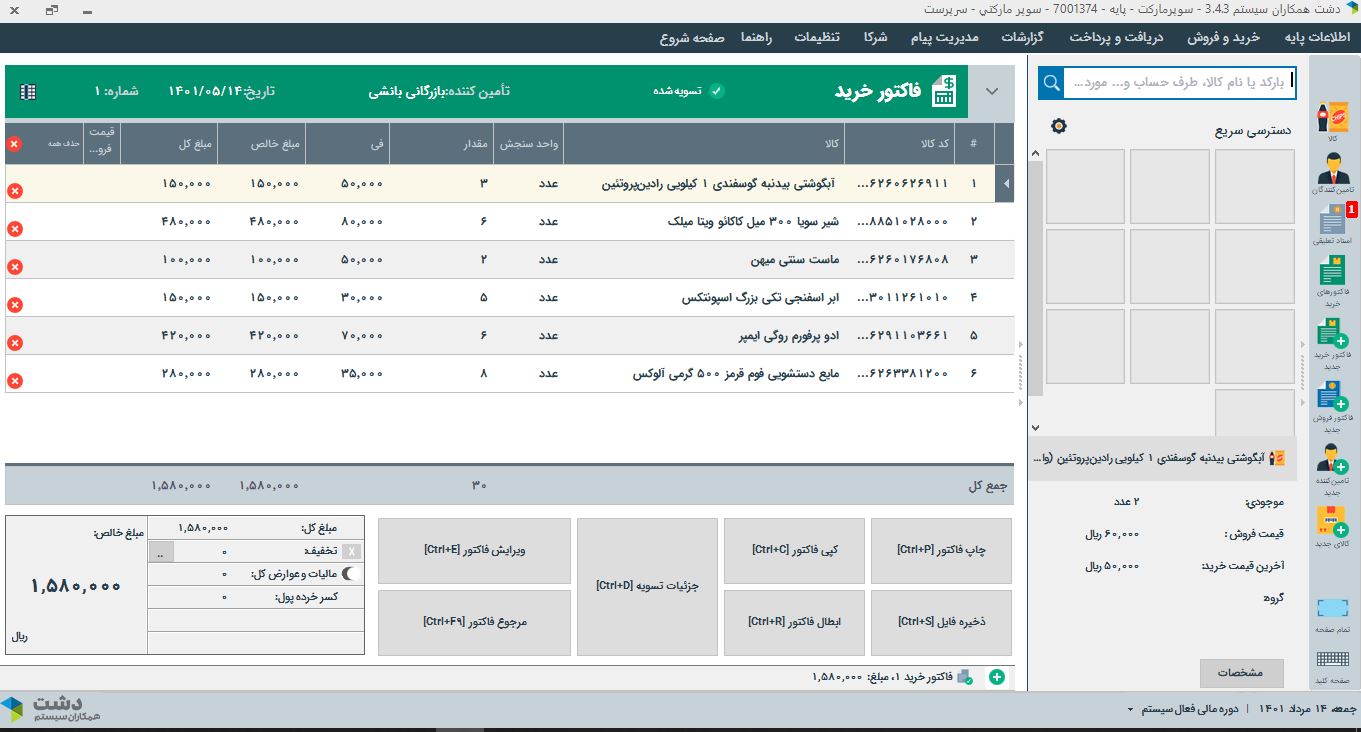Switch to تمام صفحه full screen
Image resolution: width=1361 pixels, height=732 pixels.
(x=1331, y=614)
